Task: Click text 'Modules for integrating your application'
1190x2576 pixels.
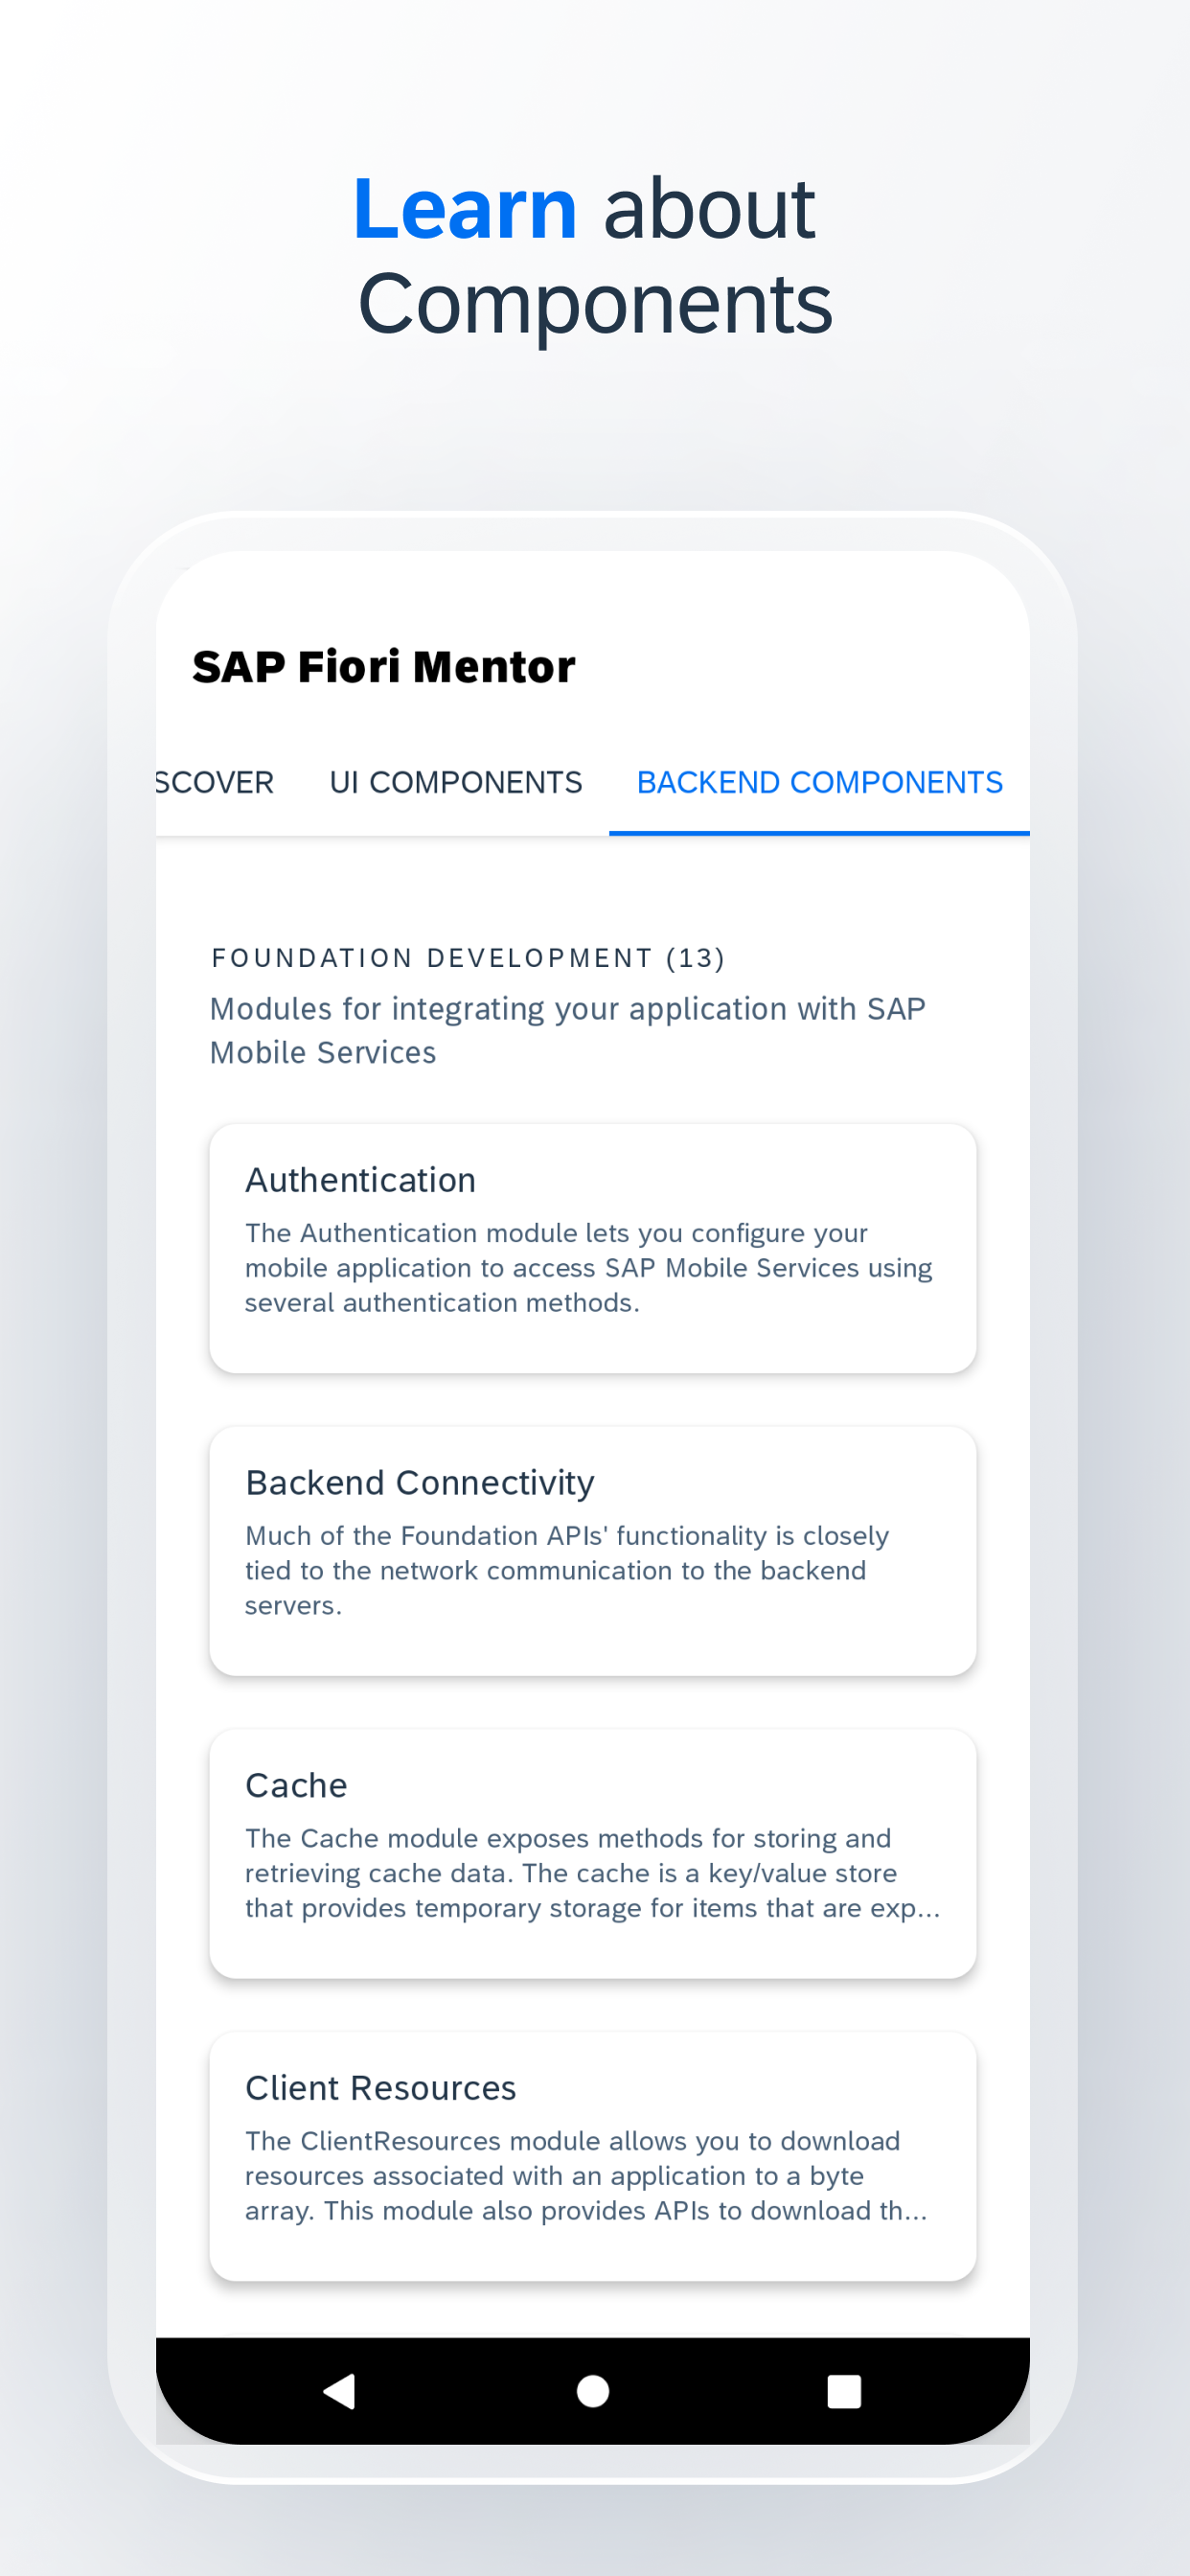Action: point(498,1009)
